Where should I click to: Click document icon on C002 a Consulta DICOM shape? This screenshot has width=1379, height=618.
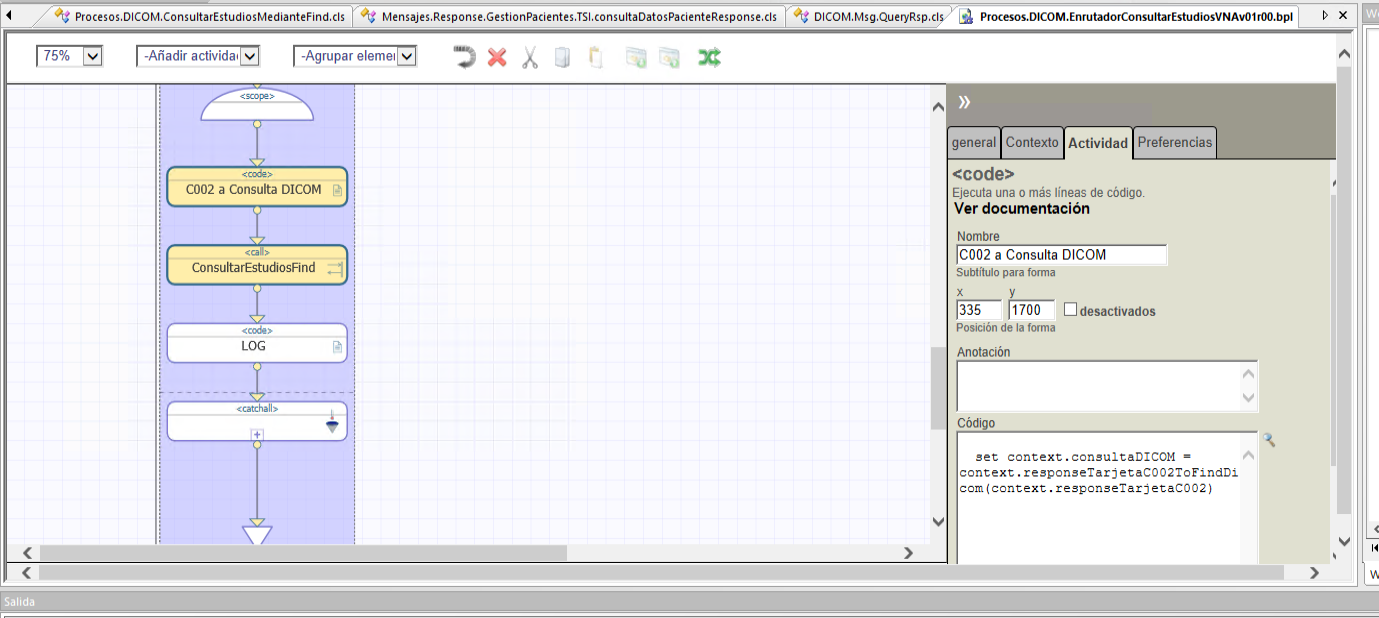click(337, 190)
